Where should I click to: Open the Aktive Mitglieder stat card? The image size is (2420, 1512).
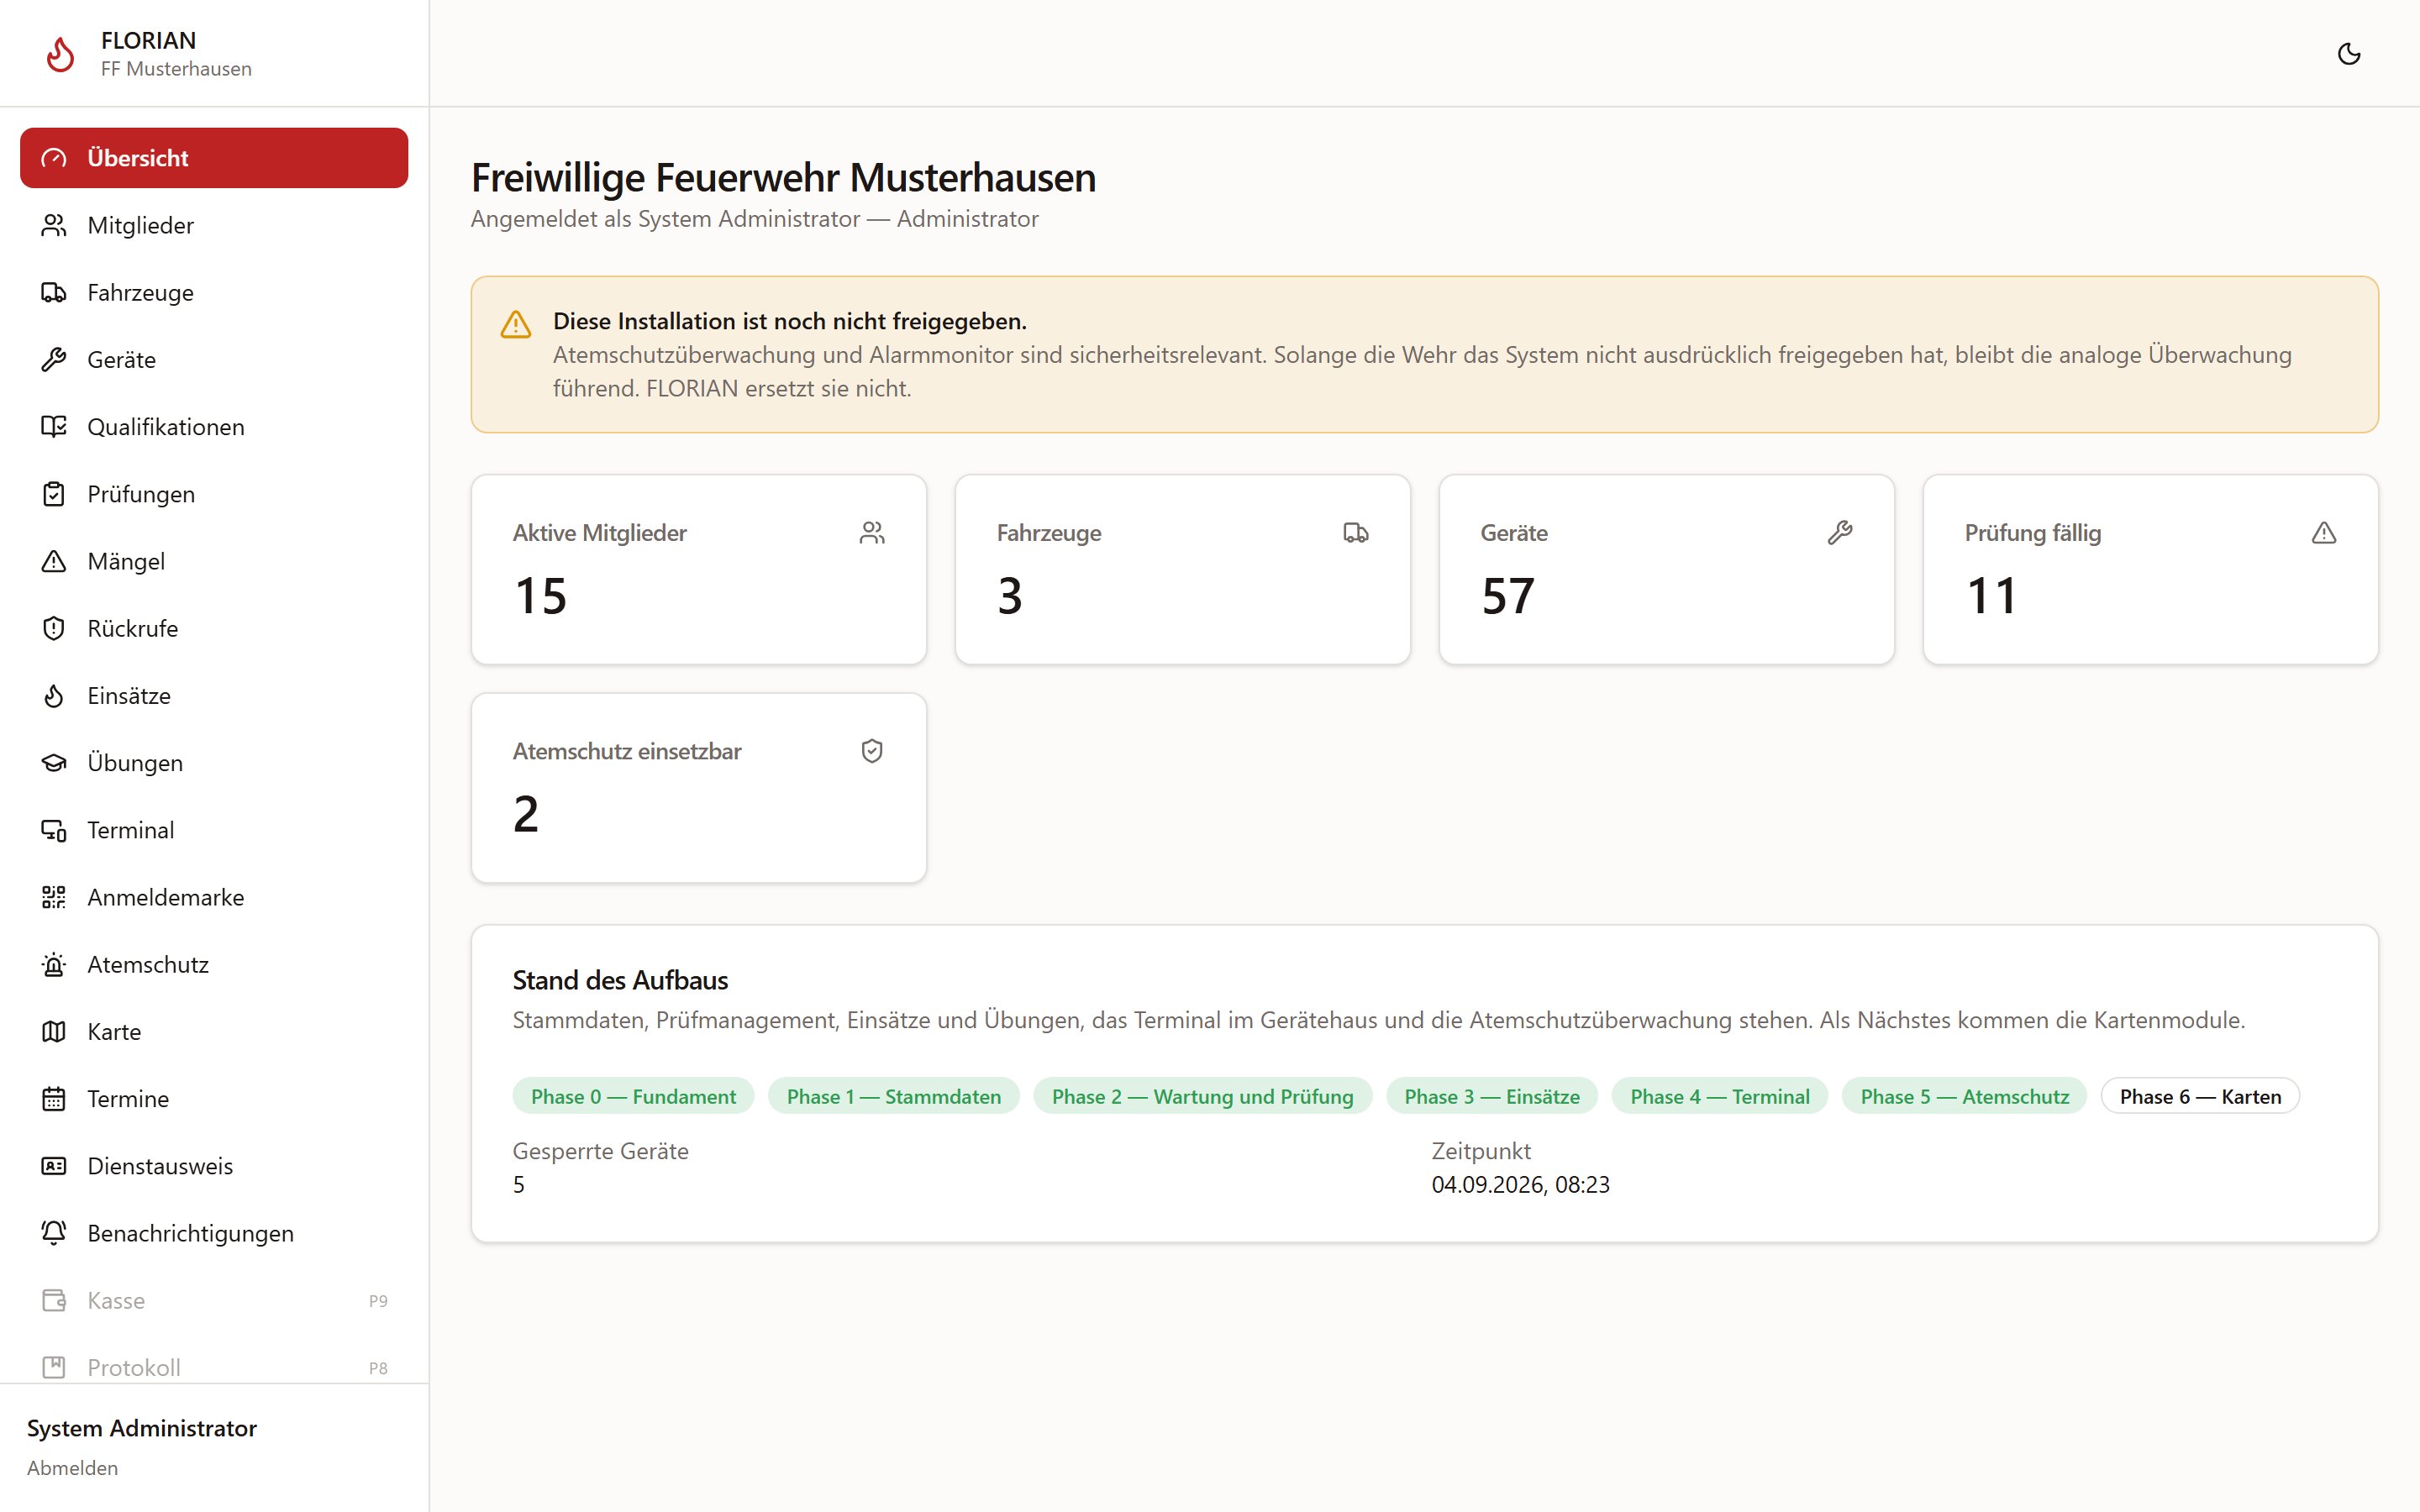tap(699, 569)
